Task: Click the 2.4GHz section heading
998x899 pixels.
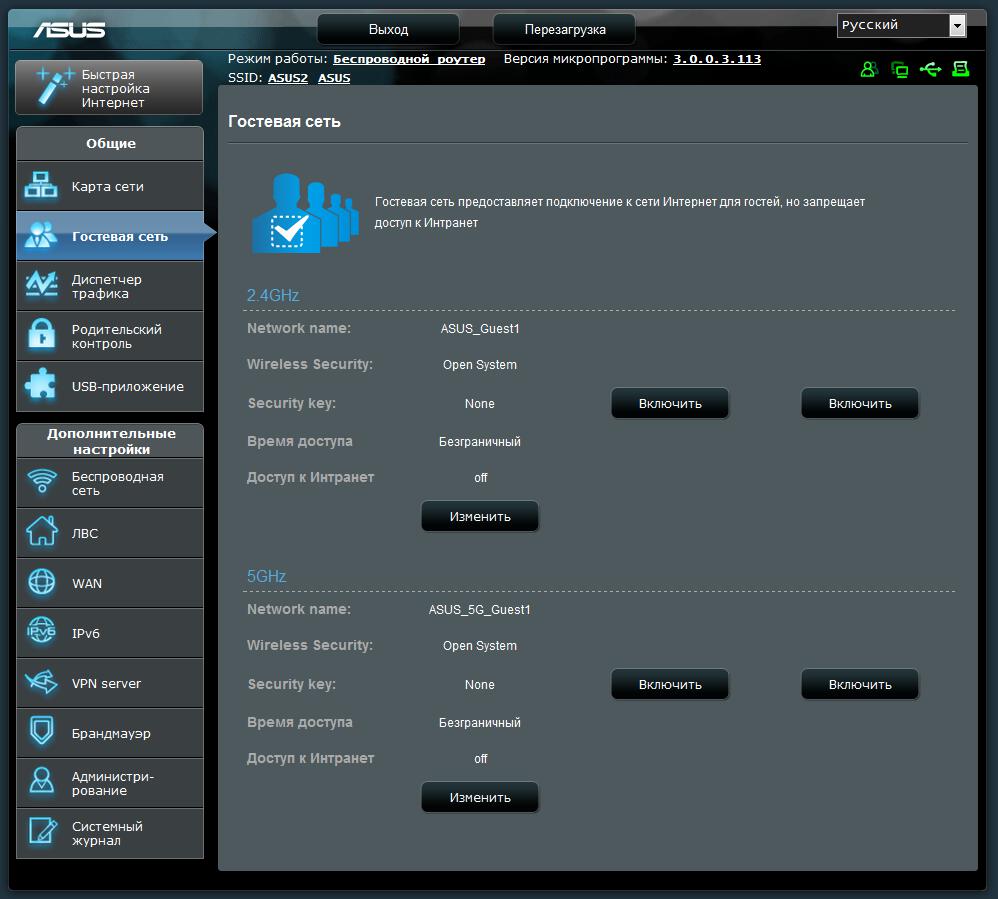Action: point(273,295)
